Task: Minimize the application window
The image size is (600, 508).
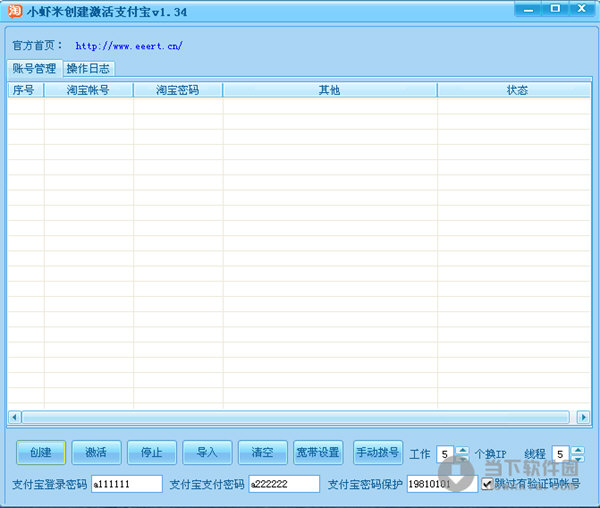Action: pos(528,9)
